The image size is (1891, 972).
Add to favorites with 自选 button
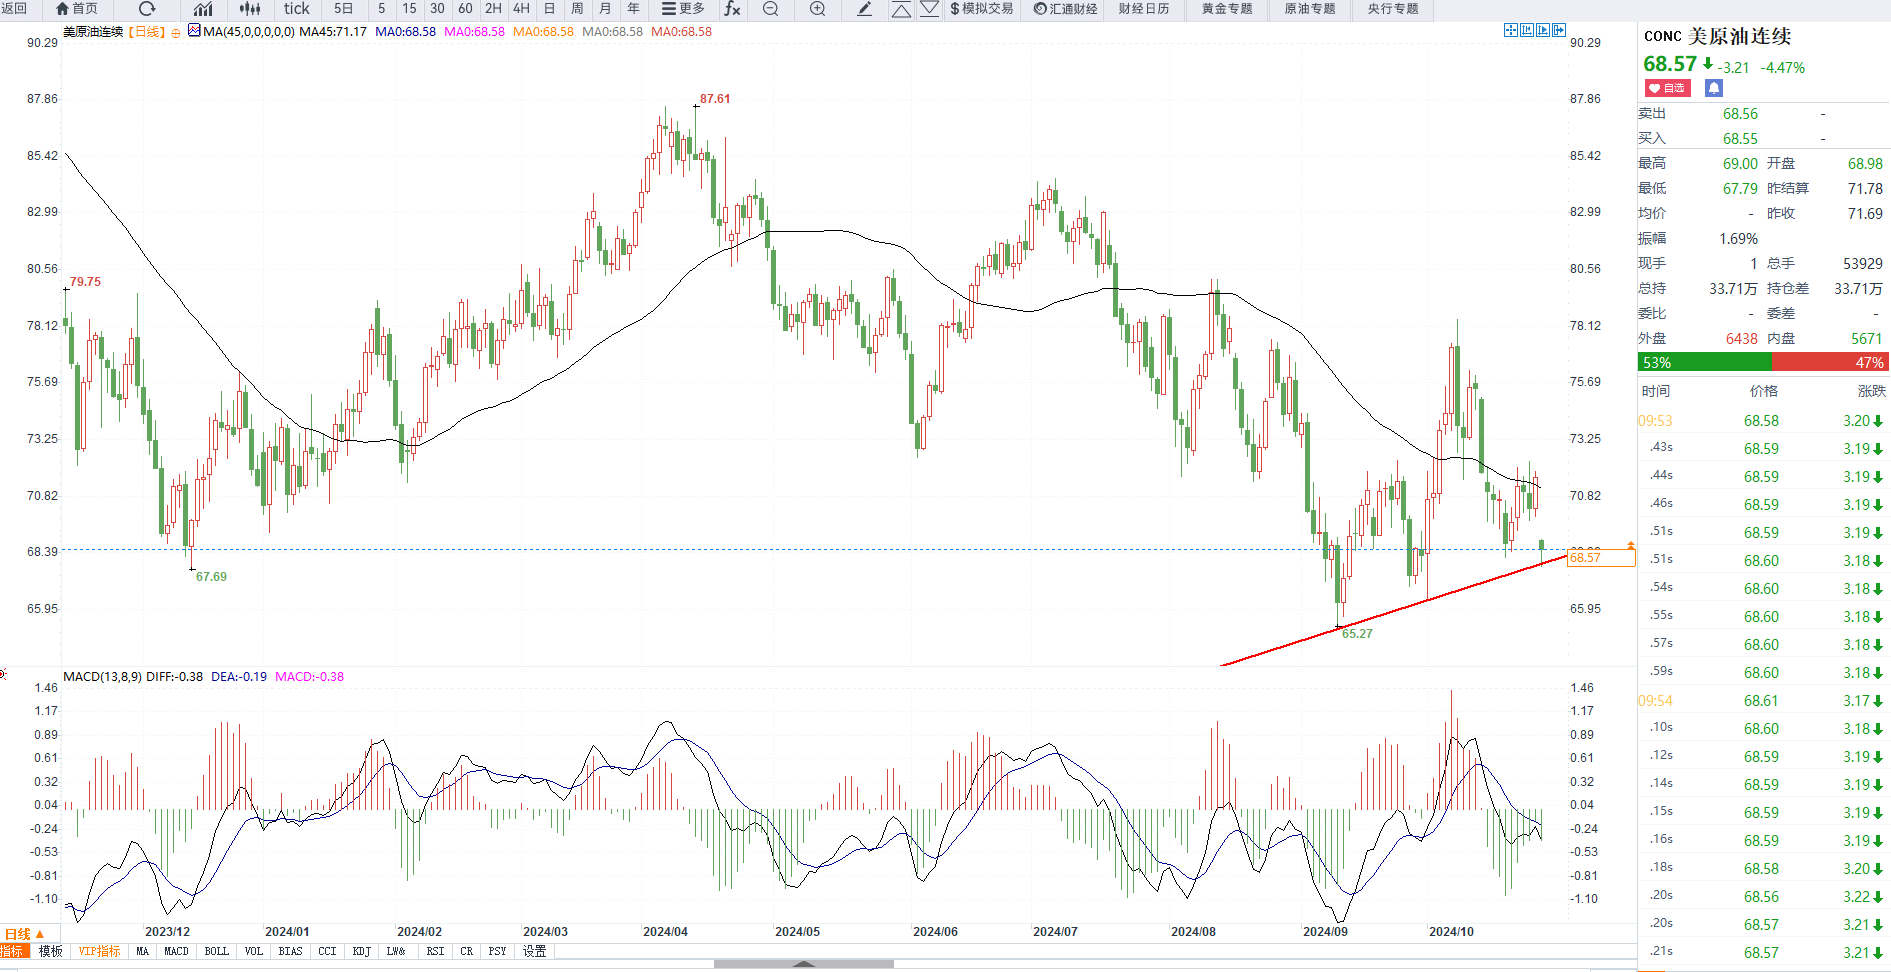pyautogui.click(x=1667, y=88)
